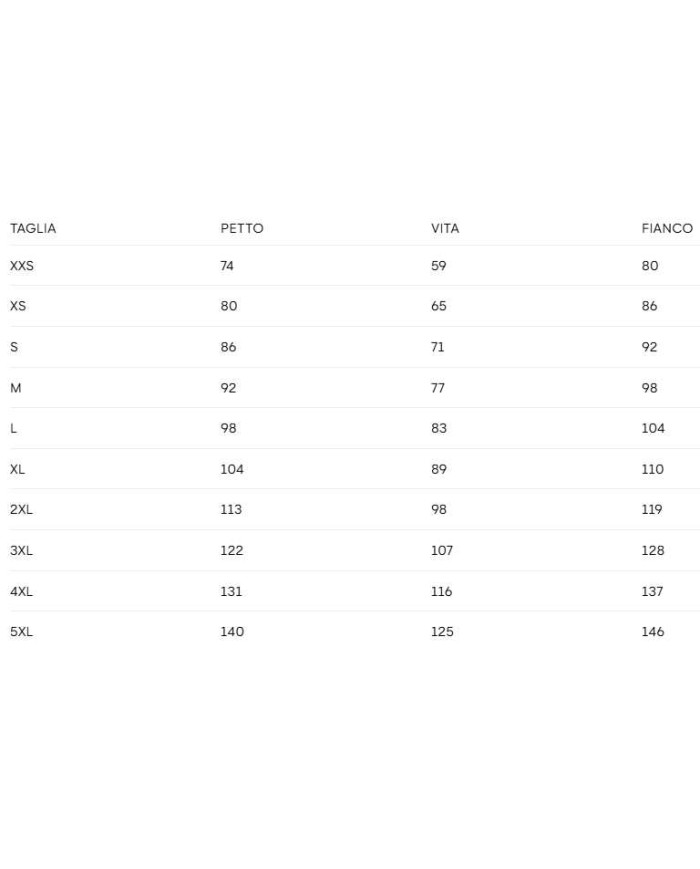Click vita value 77 in M row
This screenshot has width=700, height=869.
click(438, 388)
